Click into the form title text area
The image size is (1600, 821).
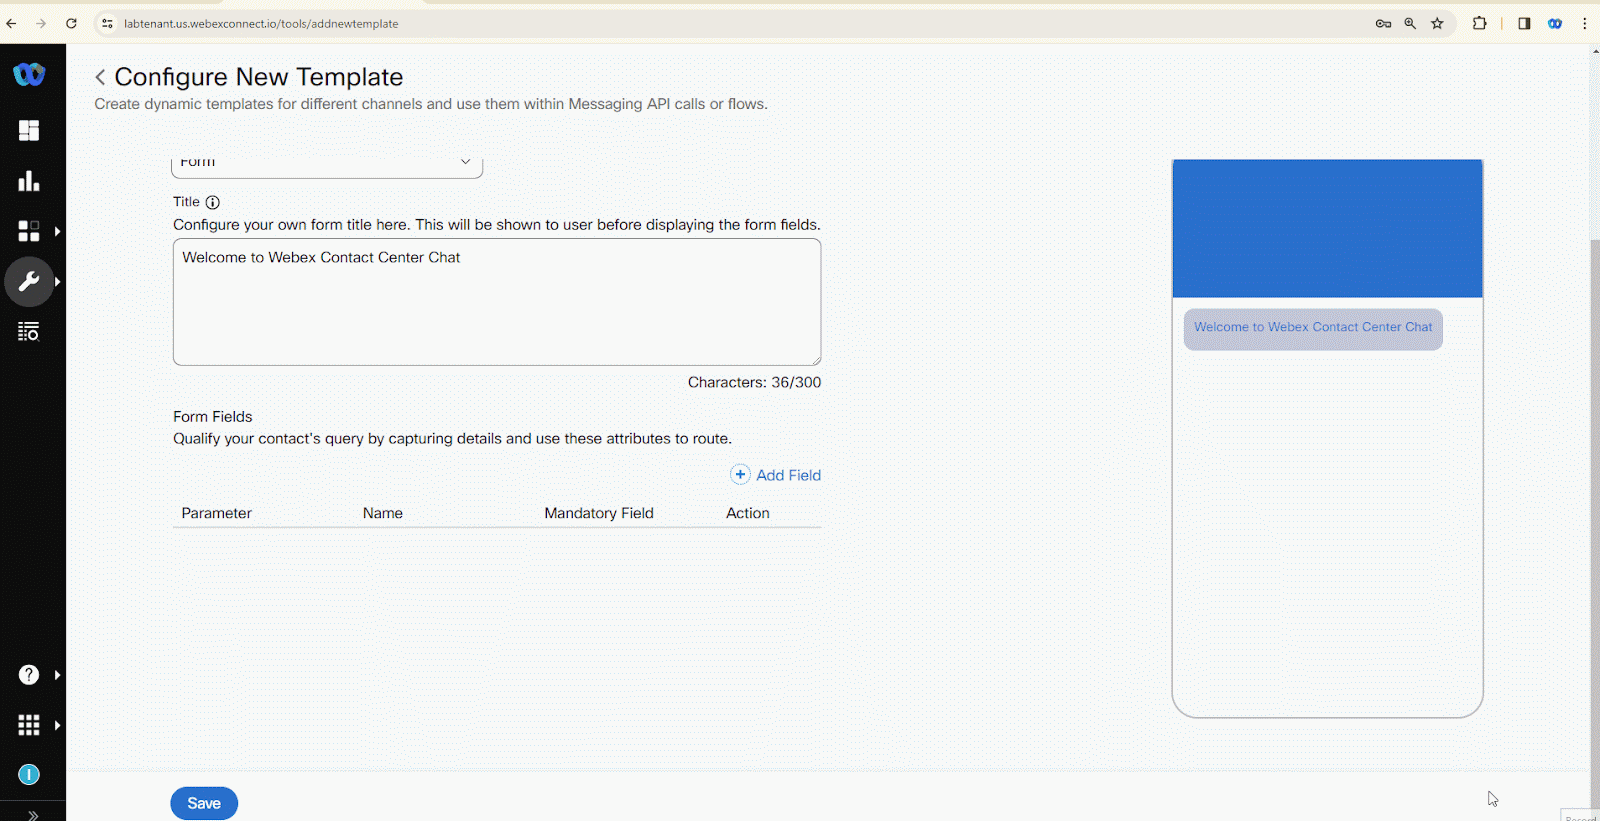497,302
